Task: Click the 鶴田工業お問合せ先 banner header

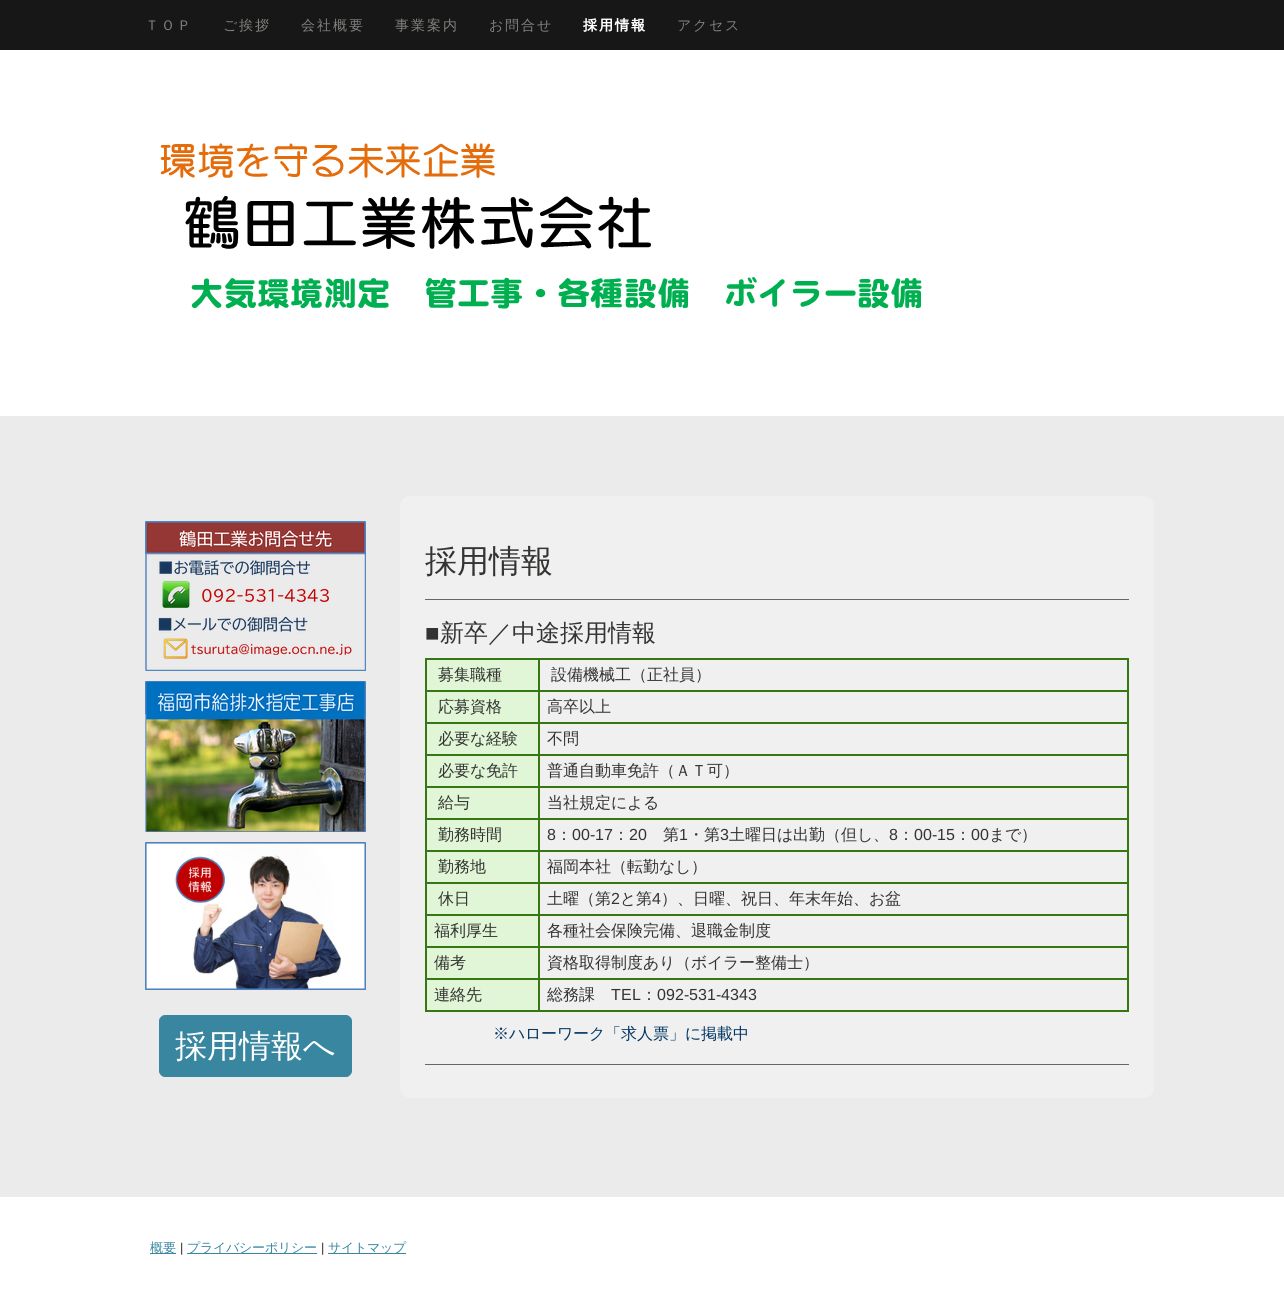Action: 255,538
